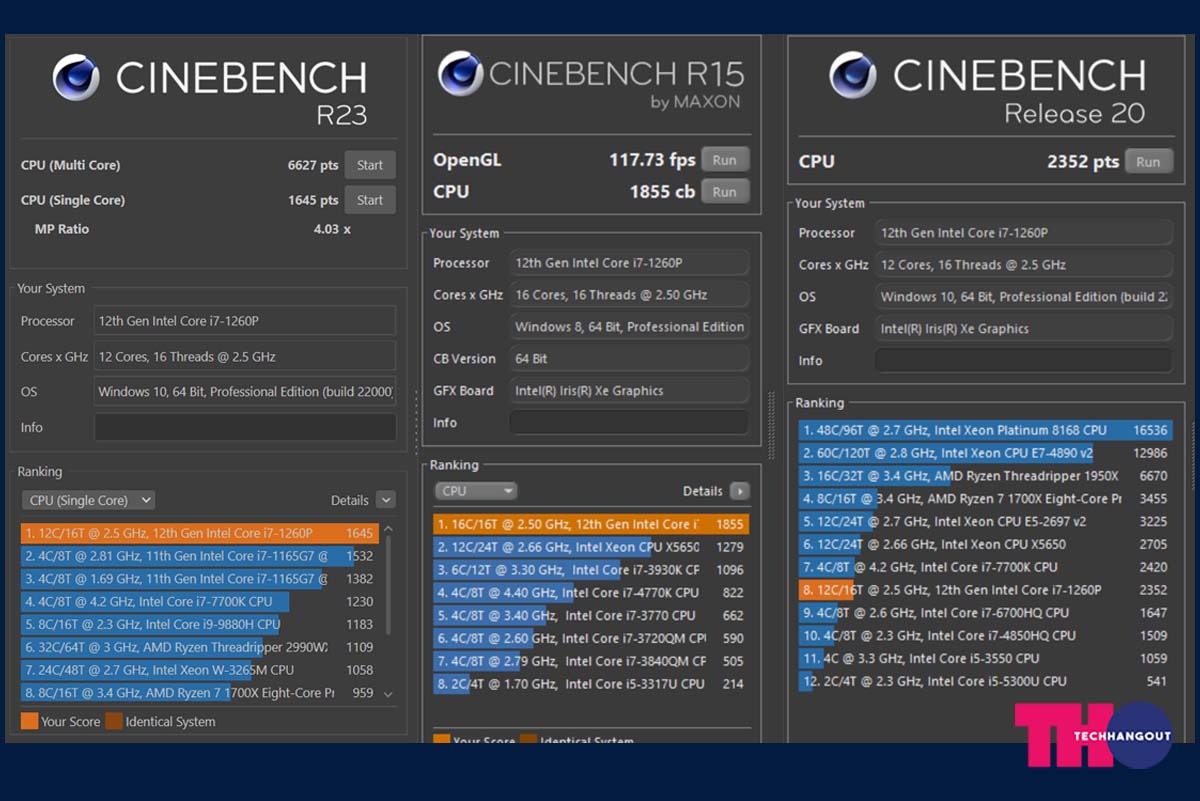The image size is (1200, 801).
Task: Select R20 row Intel Xeon CPU E7-4890 v2
Action: click(986, 454)
